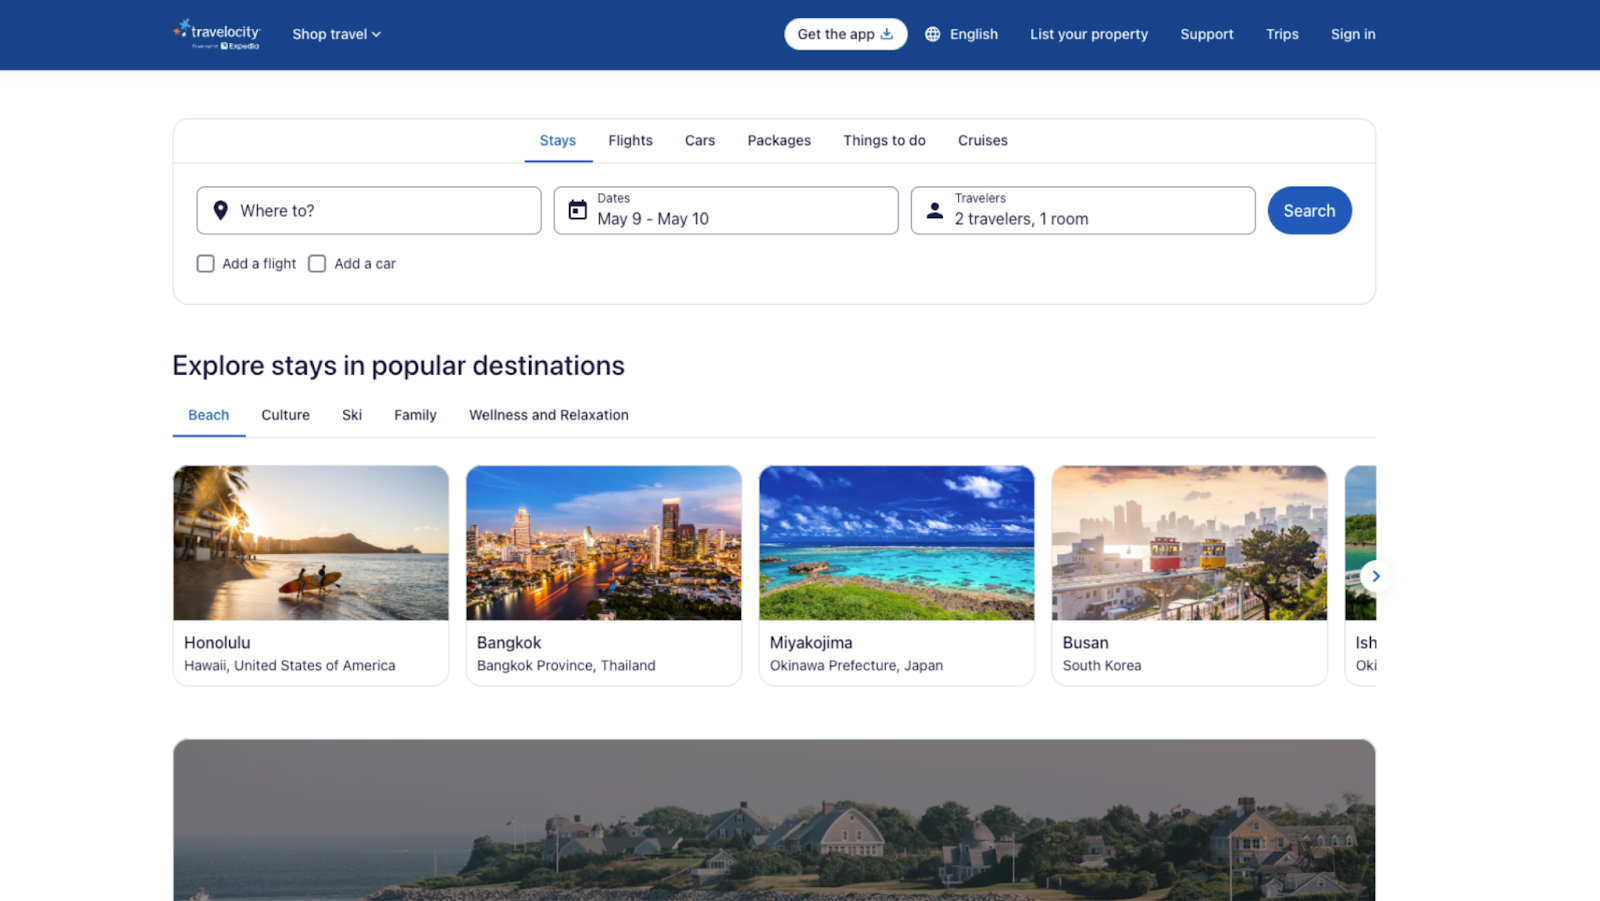Select the Beach destinations tab
1600x901 pixels.
[x=209, y=415]
